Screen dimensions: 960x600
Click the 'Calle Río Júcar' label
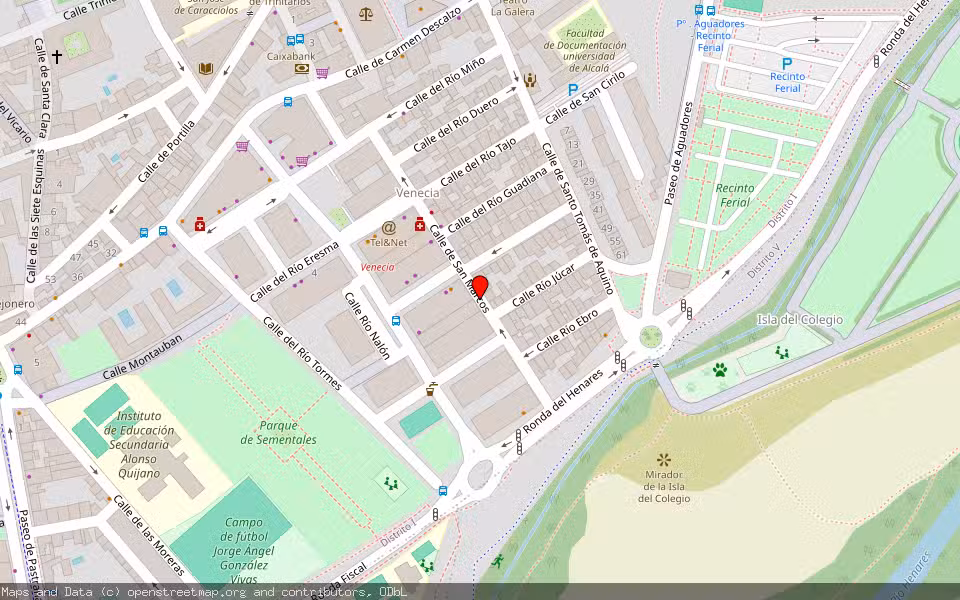[x=543, y=285]
